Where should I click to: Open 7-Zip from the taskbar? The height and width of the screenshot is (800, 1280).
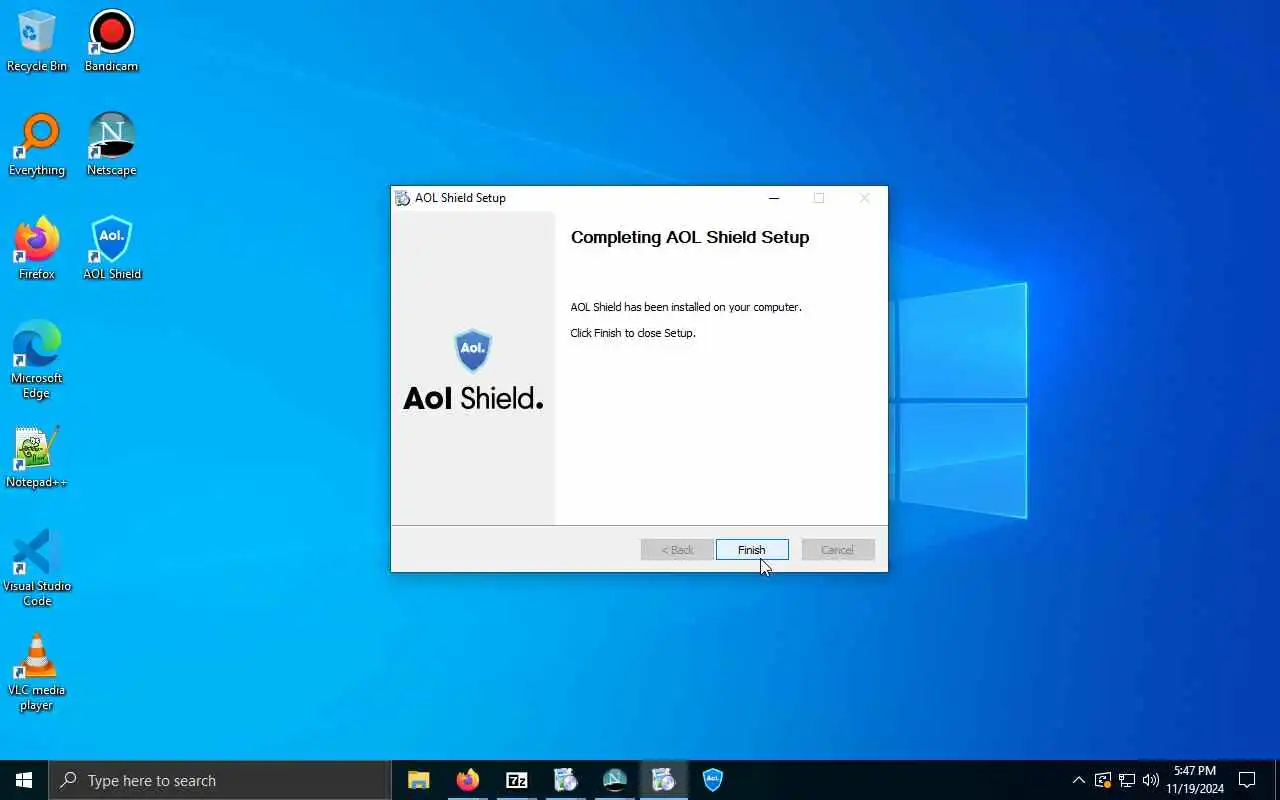517,780
